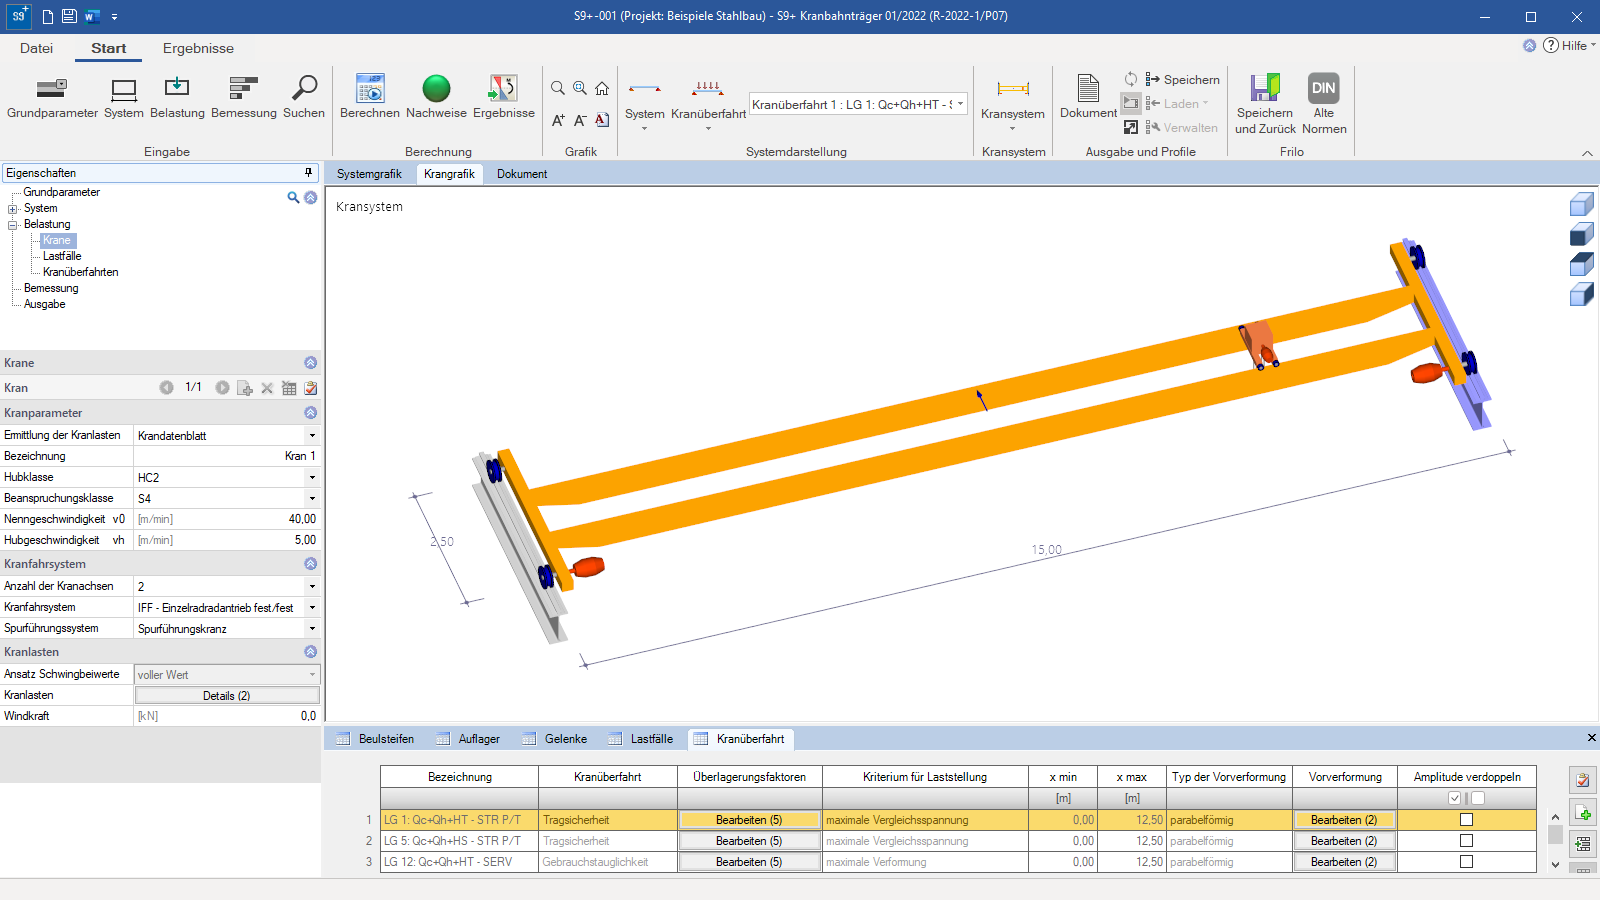The width and height of the screenshot is (1600, 900).
Task: Click the search icon in Eigenschaften tree
Action: [x=293, y=197]
